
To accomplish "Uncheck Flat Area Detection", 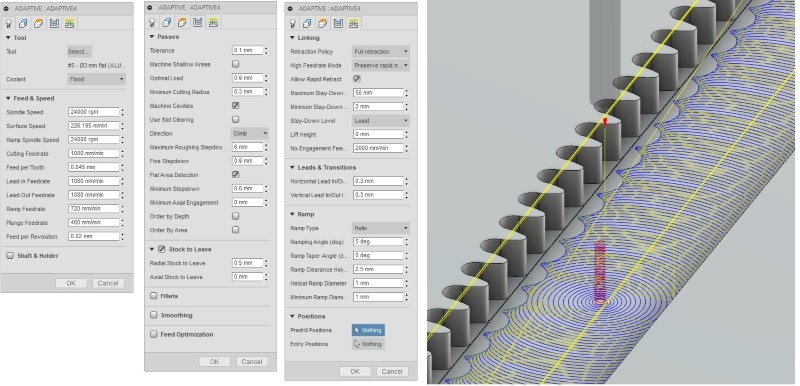I will pos(235,174).
